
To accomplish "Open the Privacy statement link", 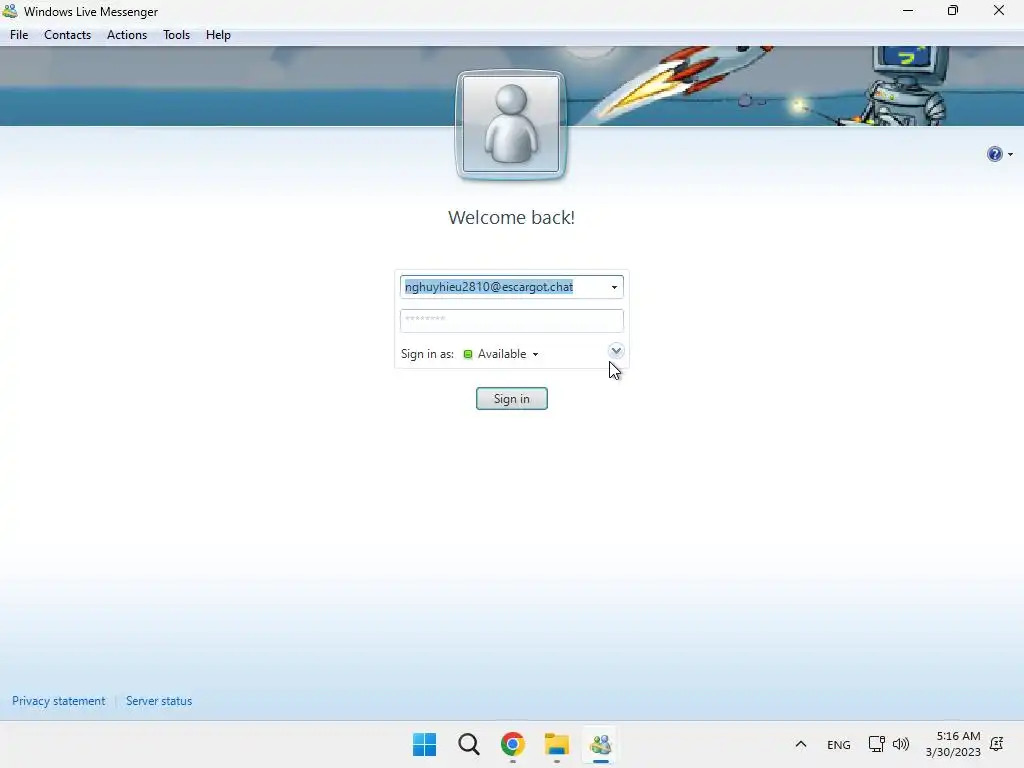I will [x=58, y=701].
